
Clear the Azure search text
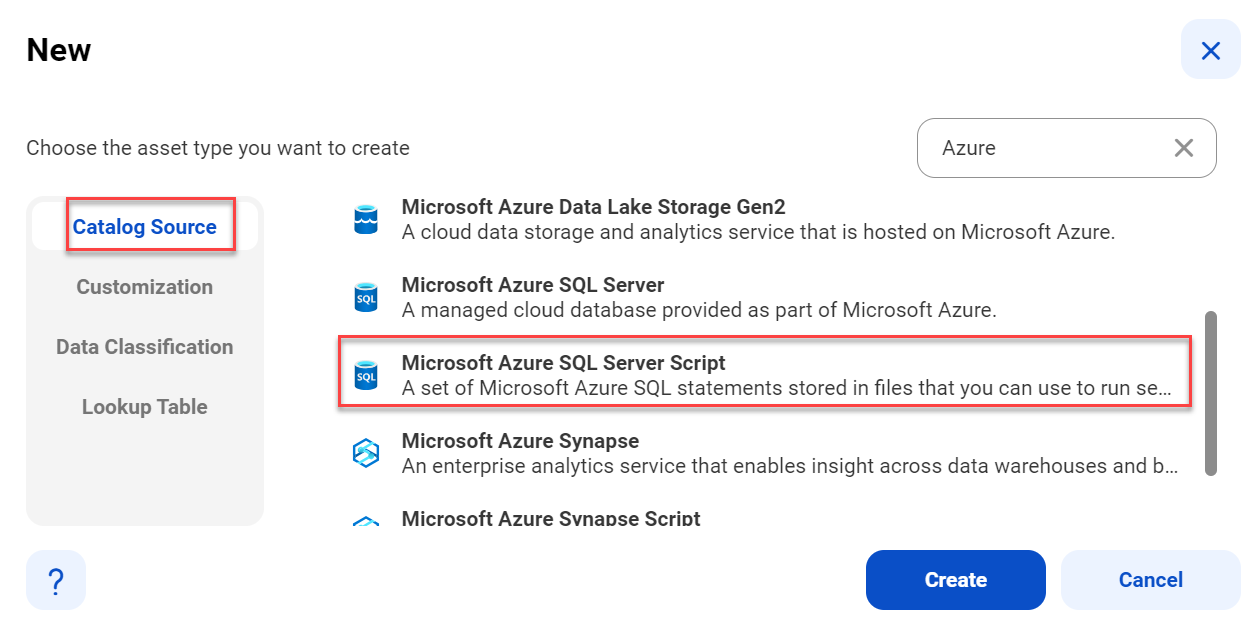point(1184,148)
